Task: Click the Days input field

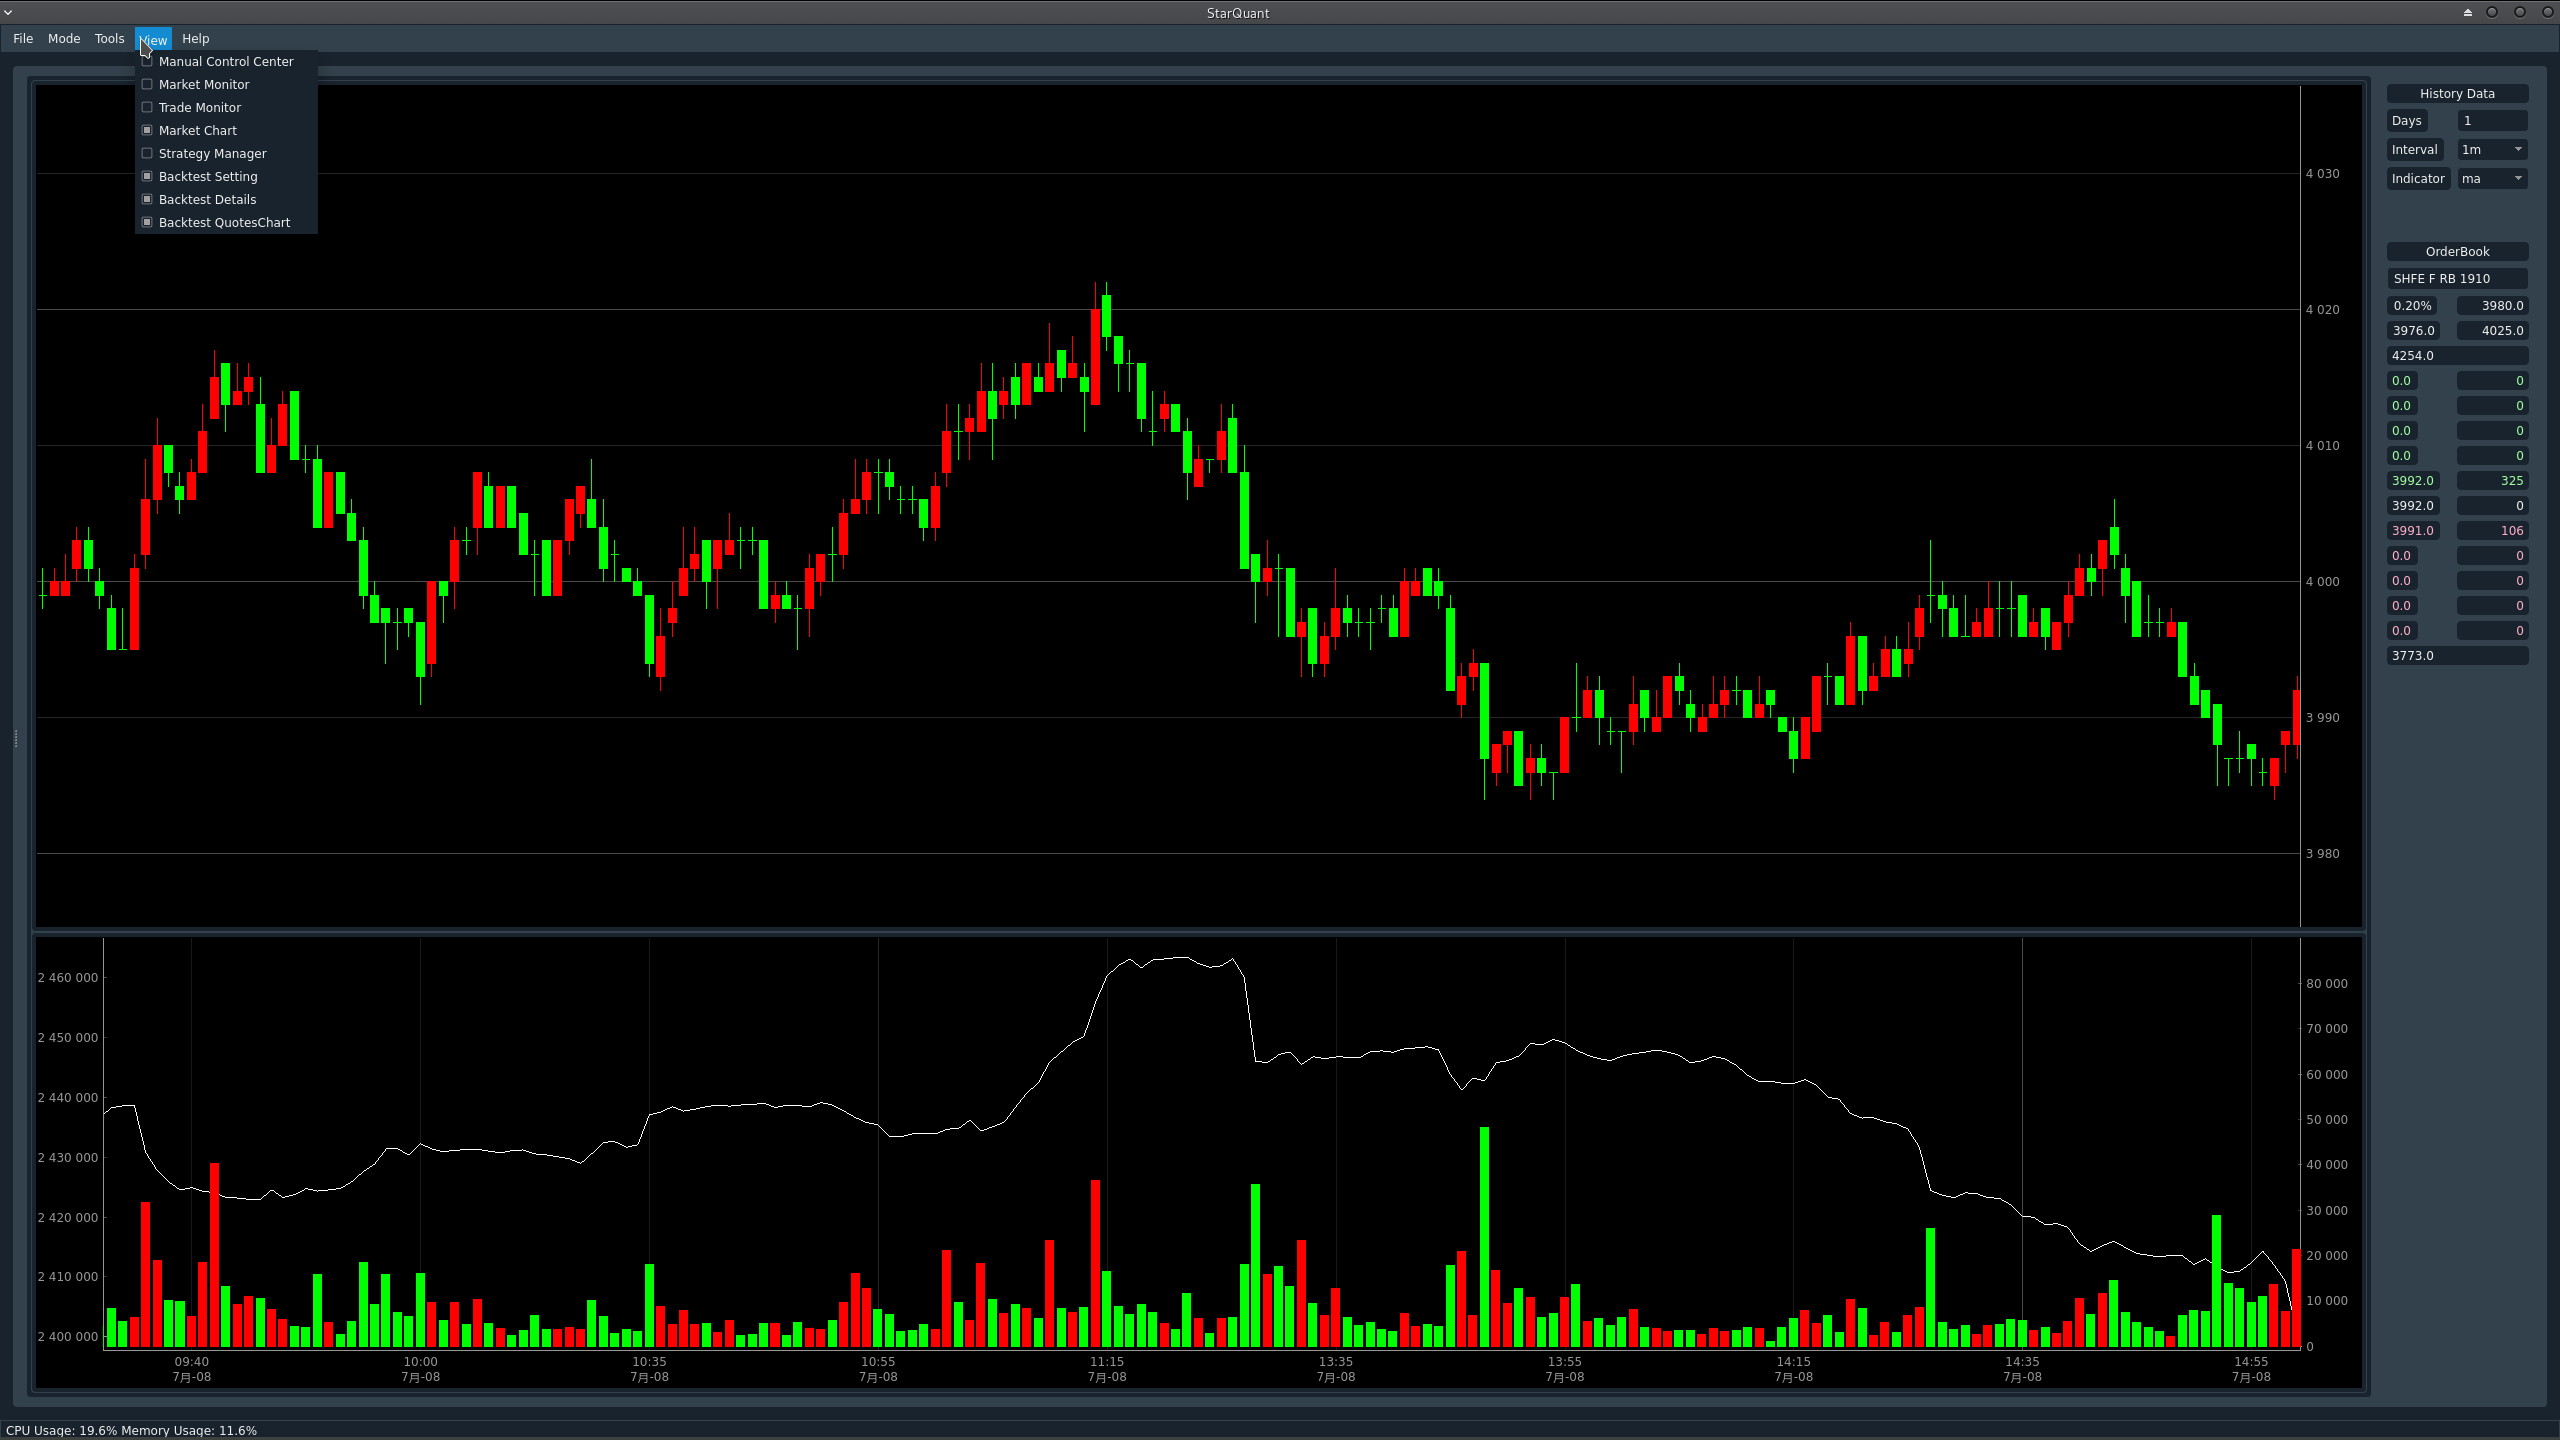Action: [x=2492, y=121]
